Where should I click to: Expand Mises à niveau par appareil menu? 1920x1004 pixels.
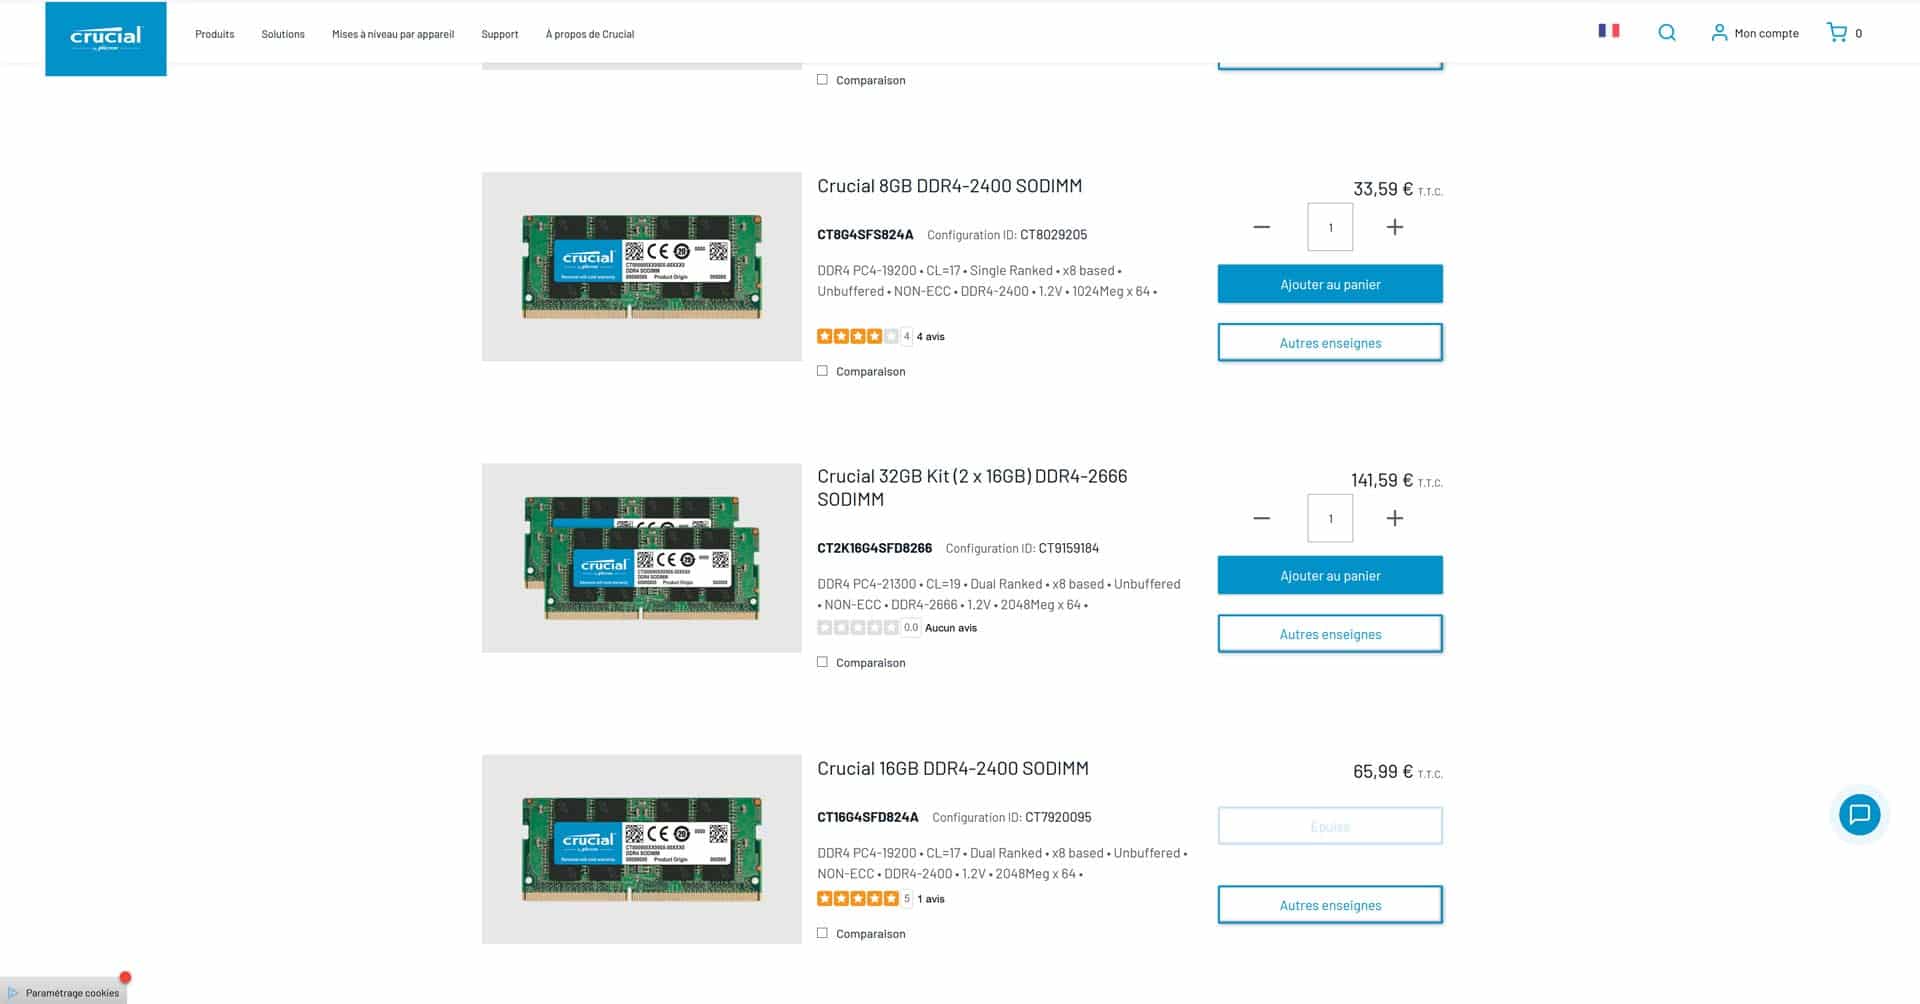click(x=393, y=34)
